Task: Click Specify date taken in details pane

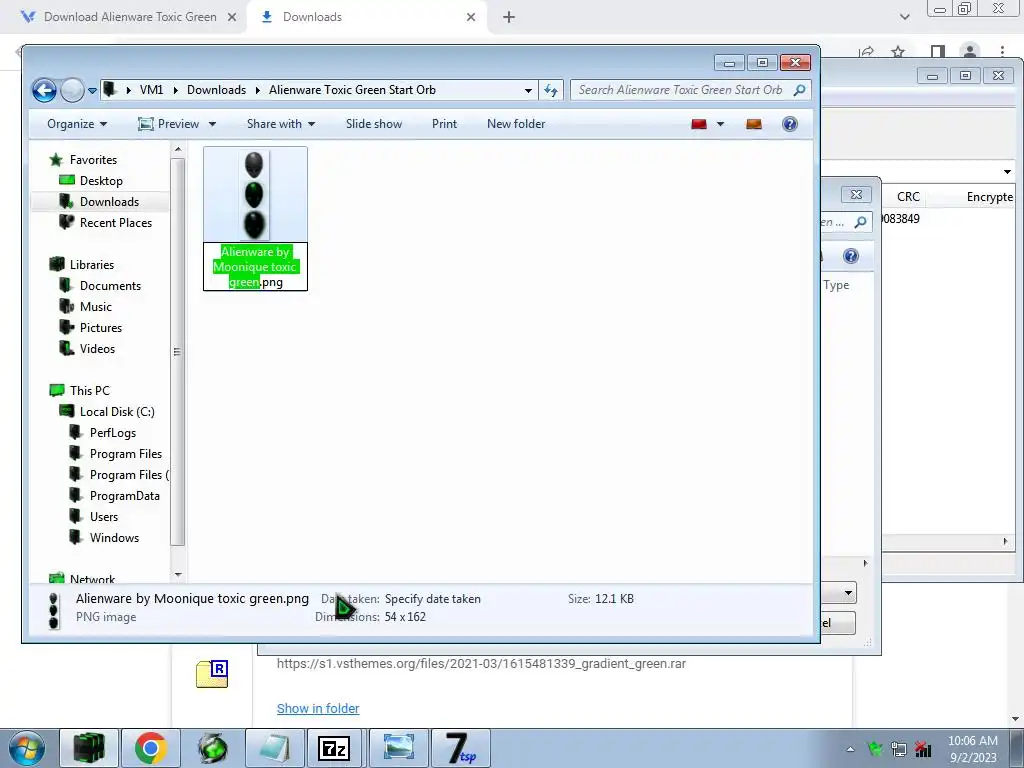Action: 432,599
